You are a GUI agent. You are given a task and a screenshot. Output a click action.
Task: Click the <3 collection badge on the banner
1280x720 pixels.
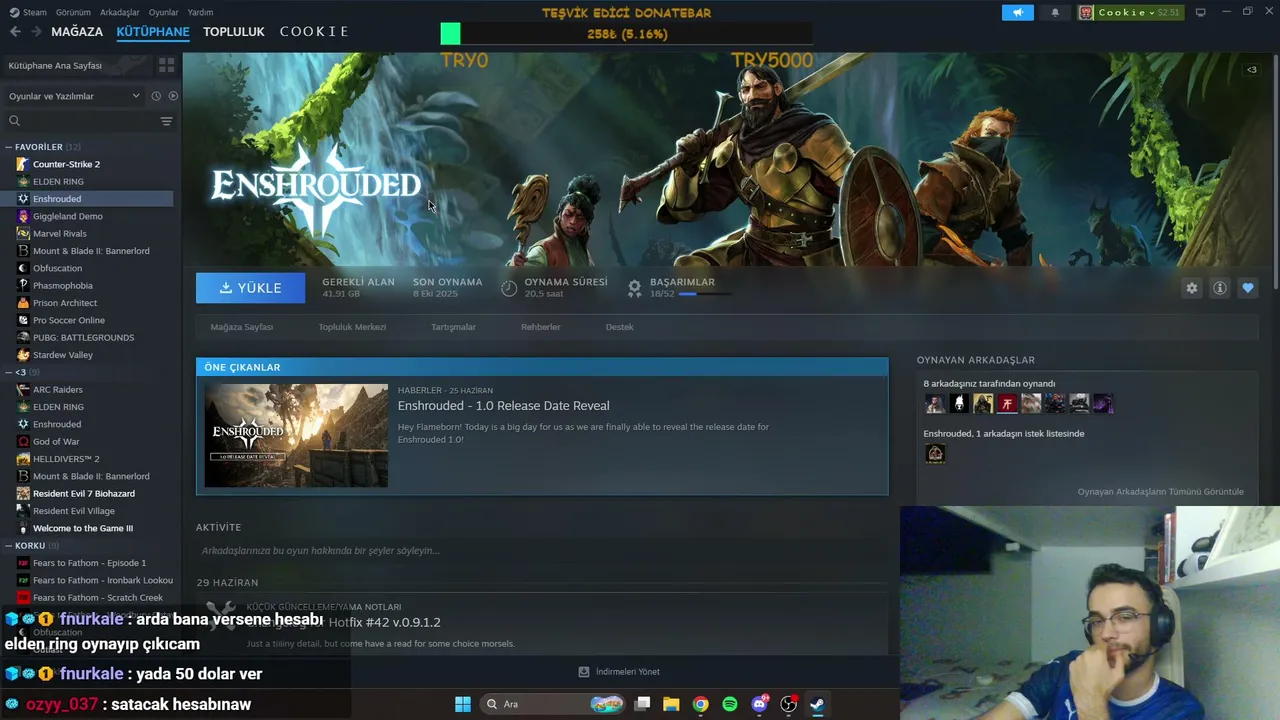[1251, 70]
